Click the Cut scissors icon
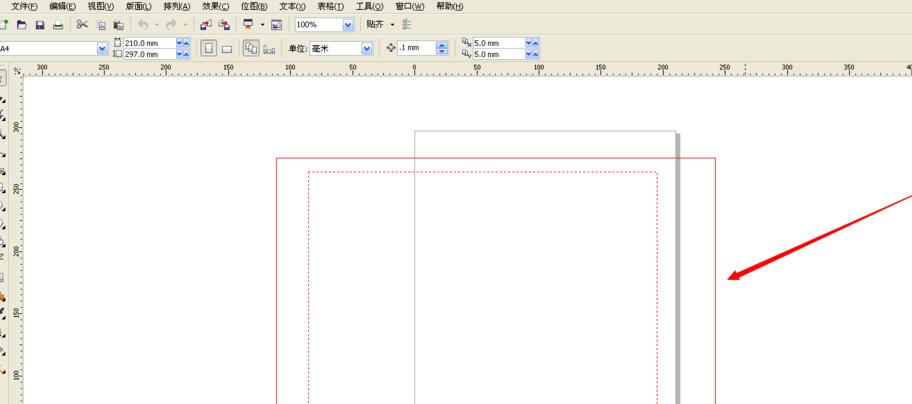The width and height of the screenshot is (912, 404). 82,24
